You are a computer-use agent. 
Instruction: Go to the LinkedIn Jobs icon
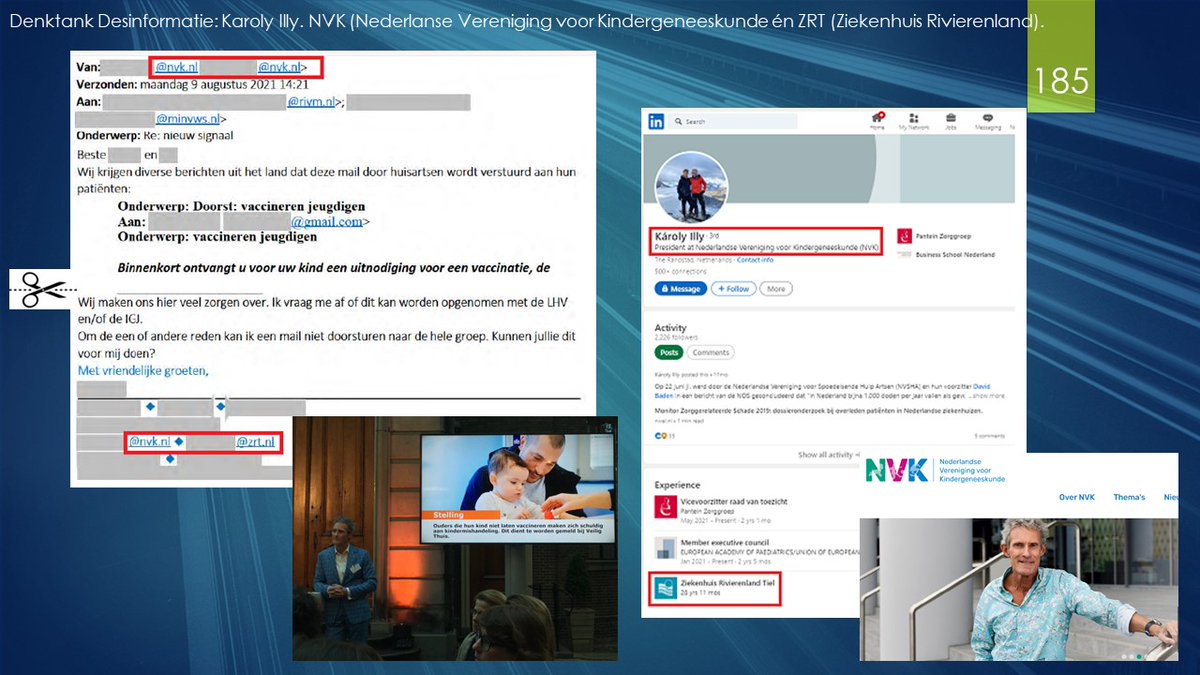[950, 119]
